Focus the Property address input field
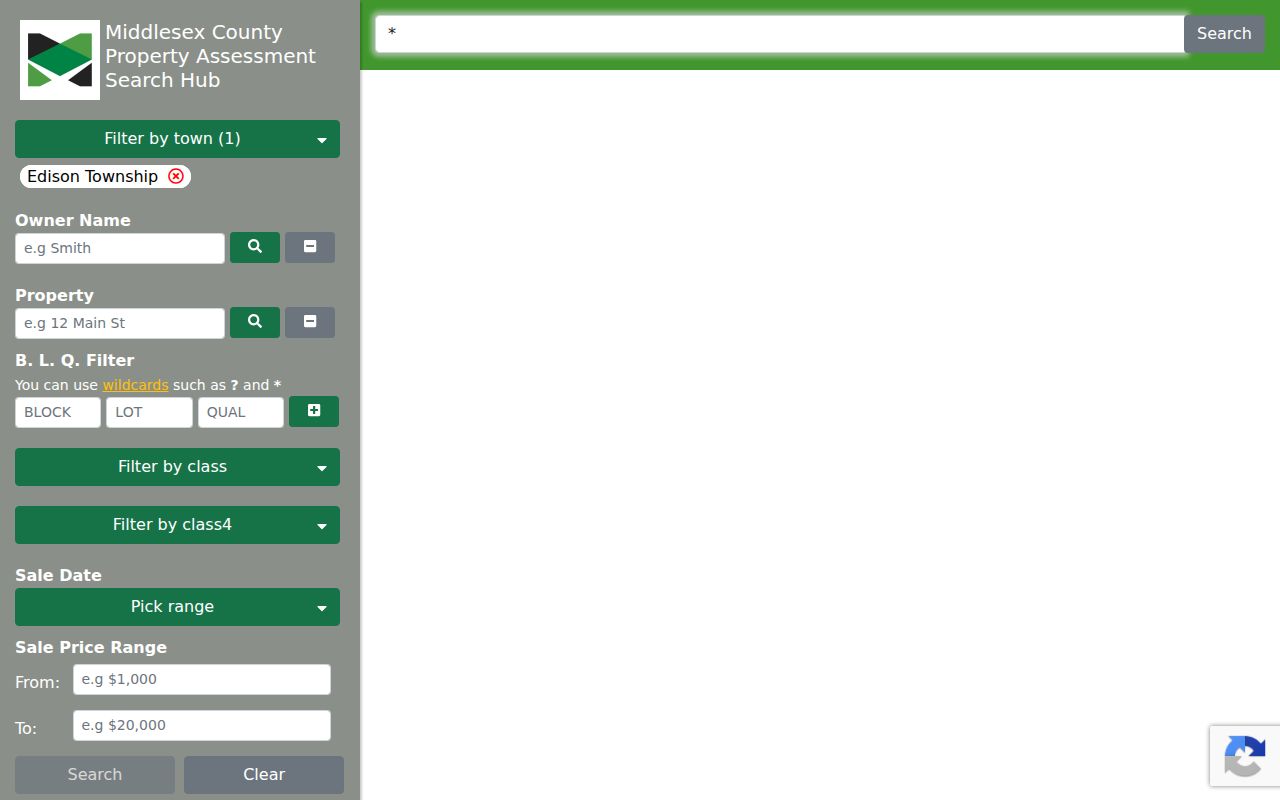 pos(120,323)
